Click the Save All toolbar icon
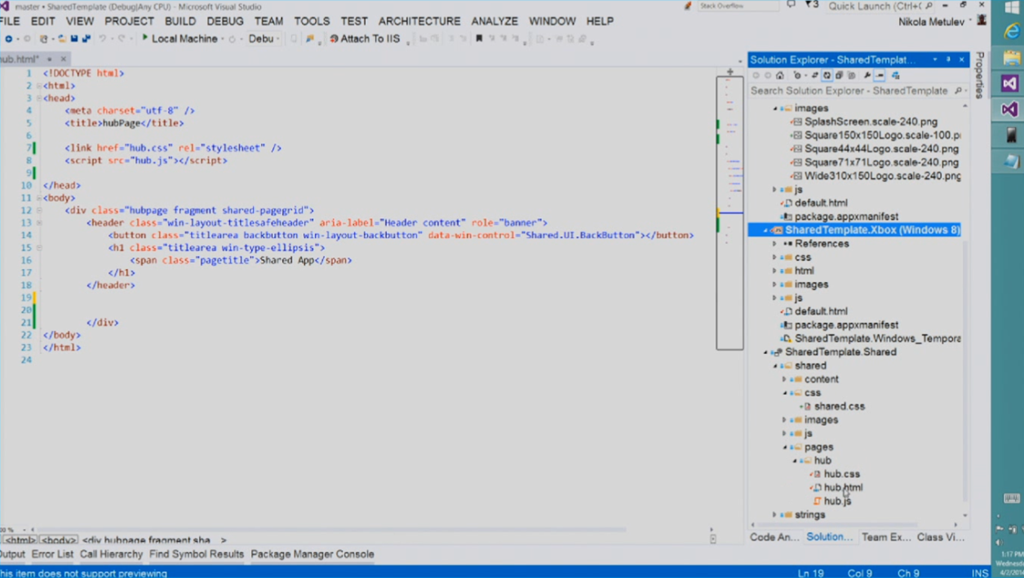The image size is (1024, 578). pos(86,39)
